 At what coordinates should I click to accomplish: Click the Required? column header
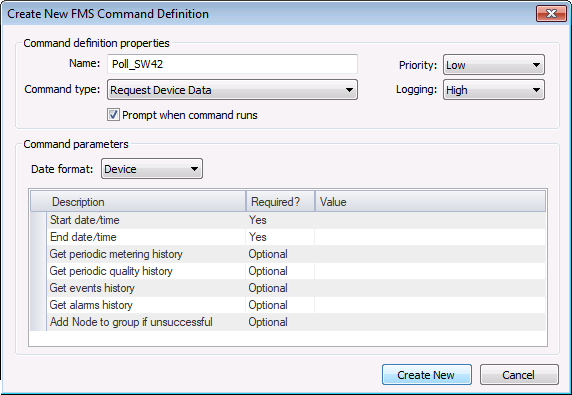(280, 202)
